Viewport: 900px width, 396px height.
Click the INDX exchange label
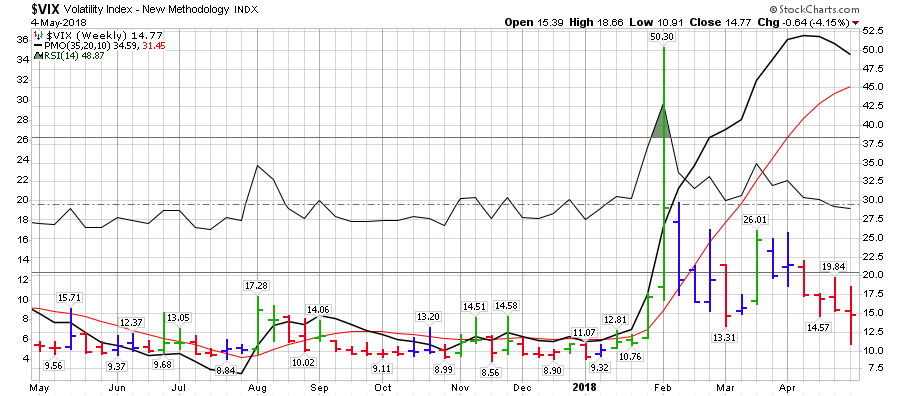click(246, 10)
